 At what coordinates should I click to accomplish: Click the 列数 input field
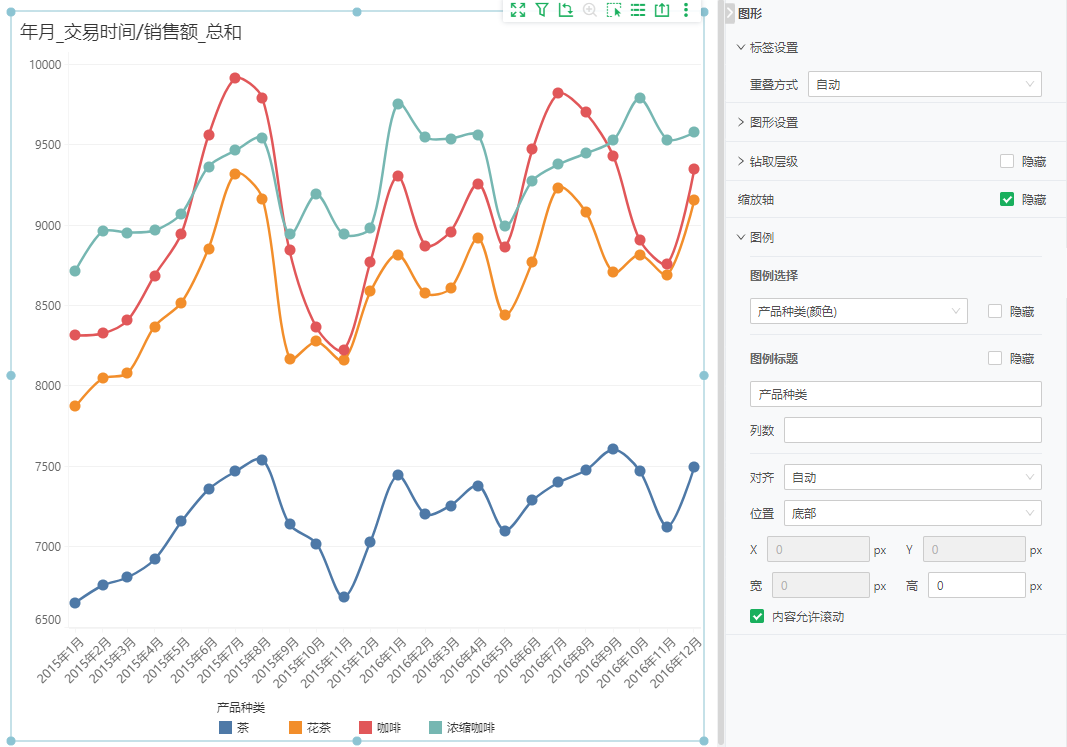913,431
